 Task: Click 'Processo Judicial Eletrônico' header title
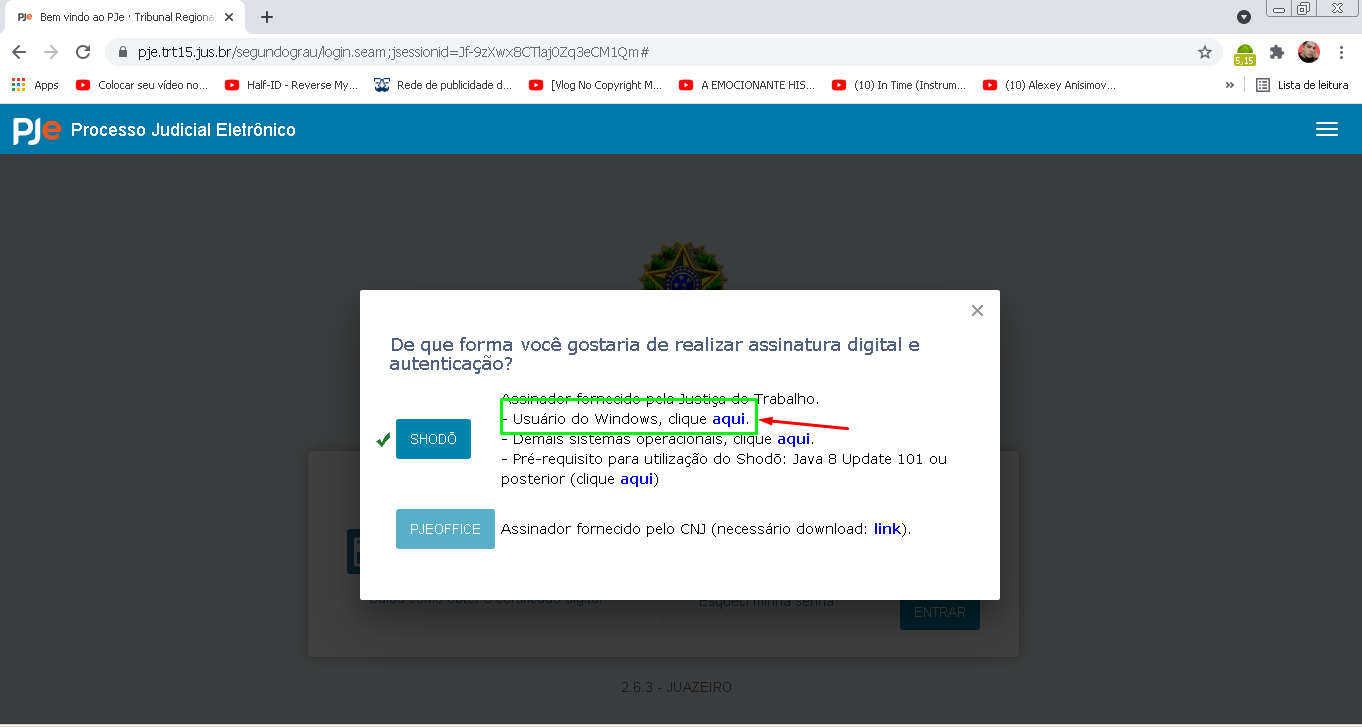[183, 130]
